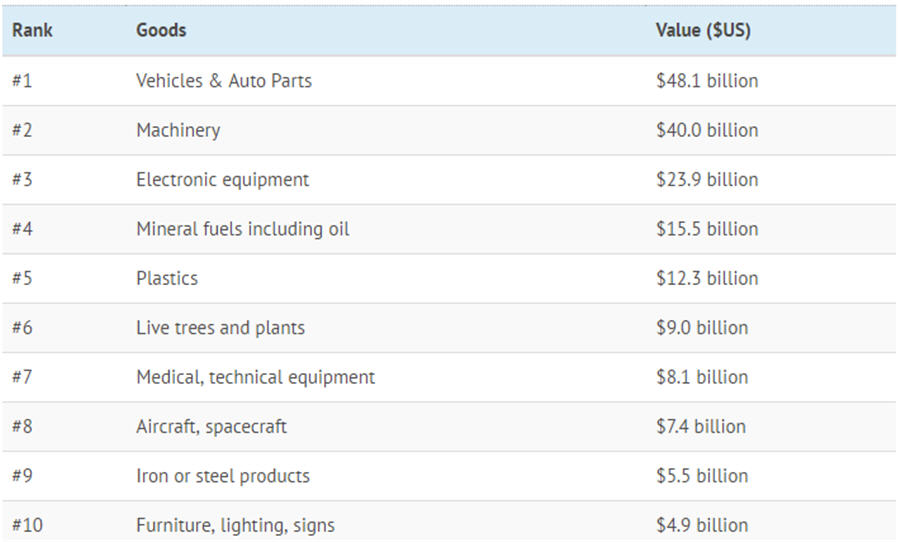Click the Rank column header
Screen dimensions: 900x542
(x=32, y=30)
